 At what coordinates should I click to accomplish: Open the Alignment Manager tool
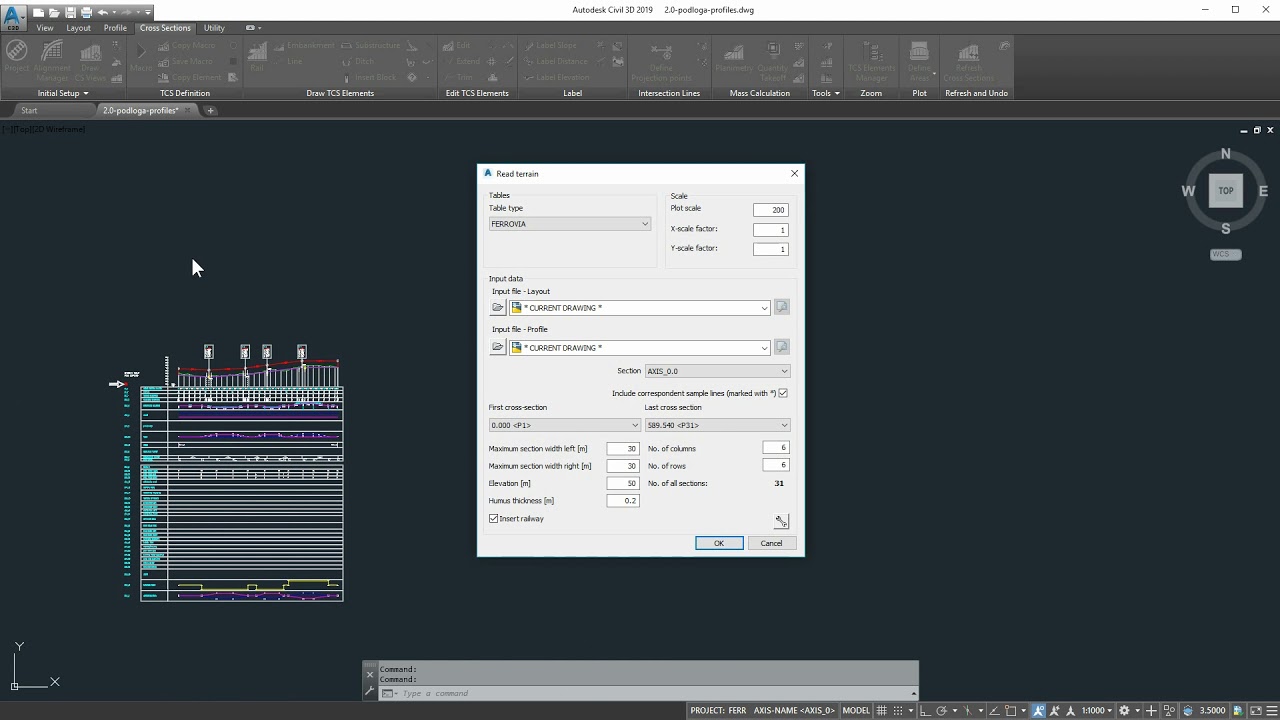[51, 60]
